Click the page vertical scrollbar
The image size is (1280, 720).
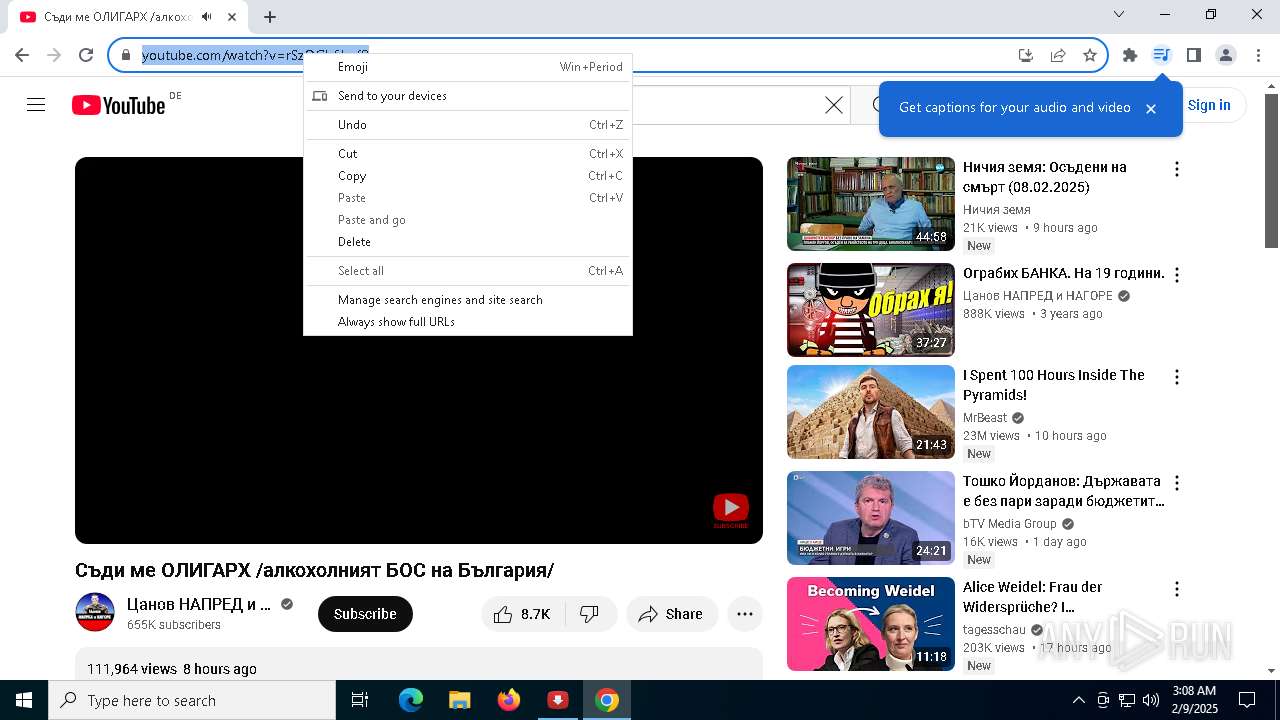point(1272,170)
